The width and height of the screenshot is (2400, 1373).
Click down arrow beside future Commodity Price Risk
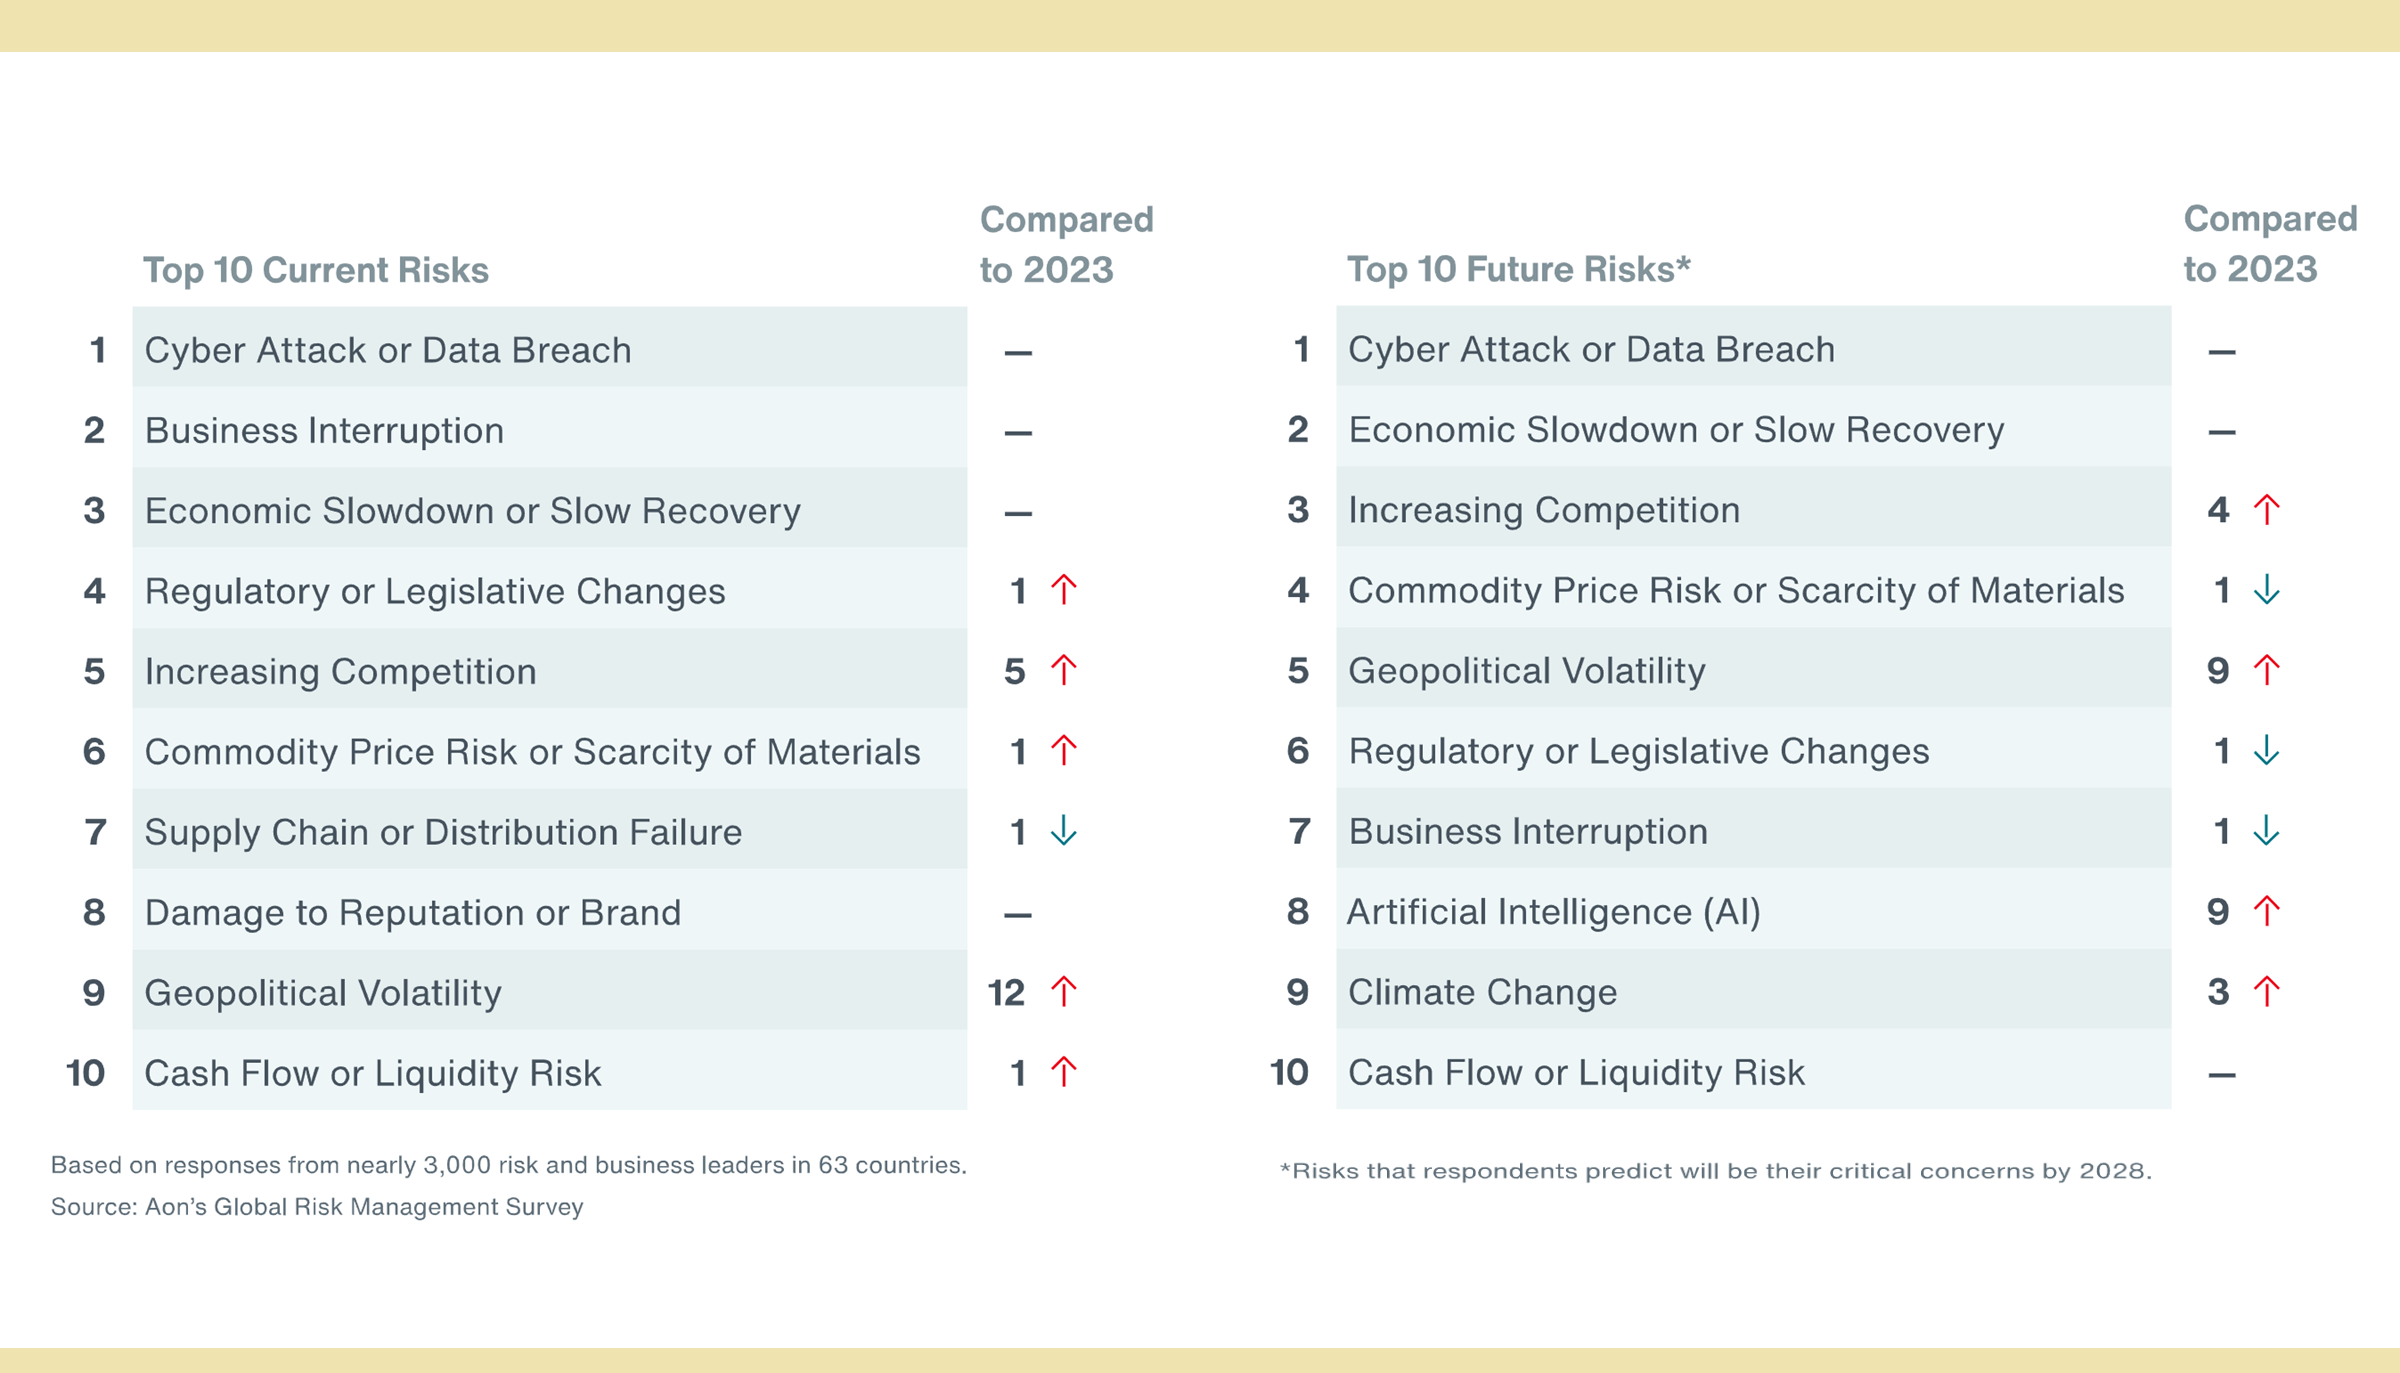tap(2267, 590)
